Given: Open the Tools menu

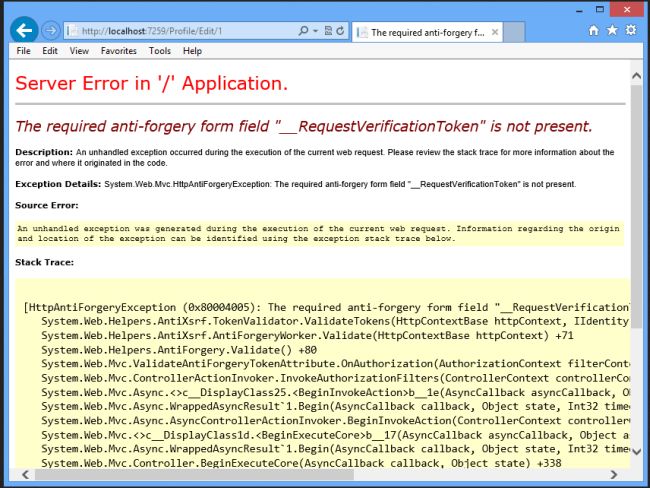Looking at the screenshot, I should point(160,51).
